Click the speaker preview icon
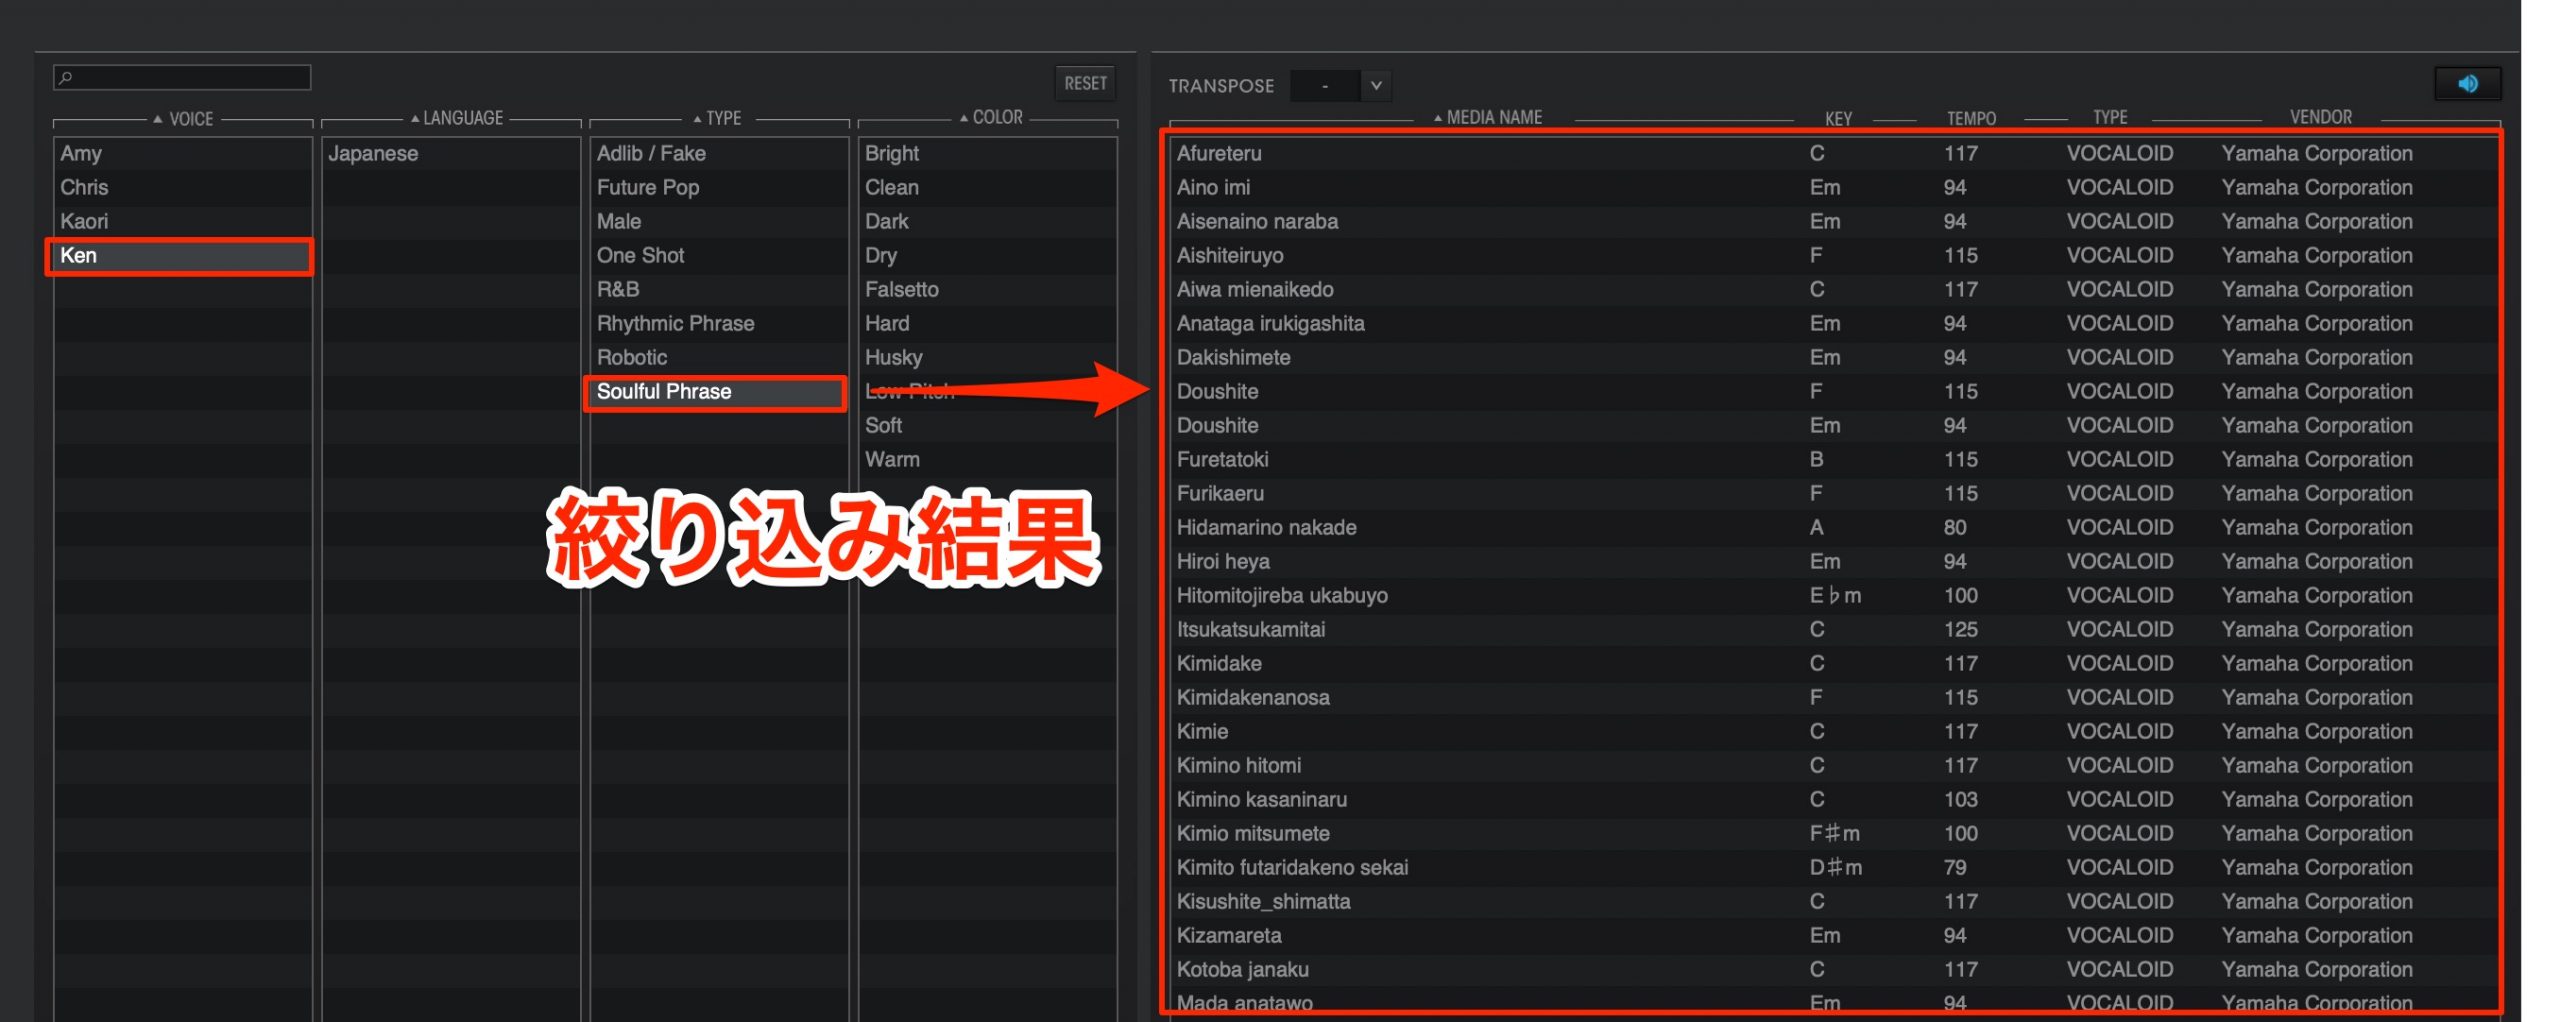 tap(2467, 84)
